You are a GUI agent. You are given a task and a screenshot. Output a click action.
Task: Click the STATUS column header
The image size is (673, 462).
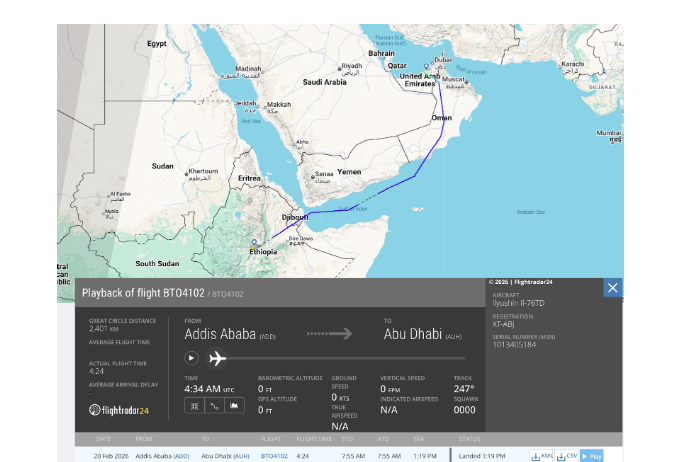pos(469,439)
